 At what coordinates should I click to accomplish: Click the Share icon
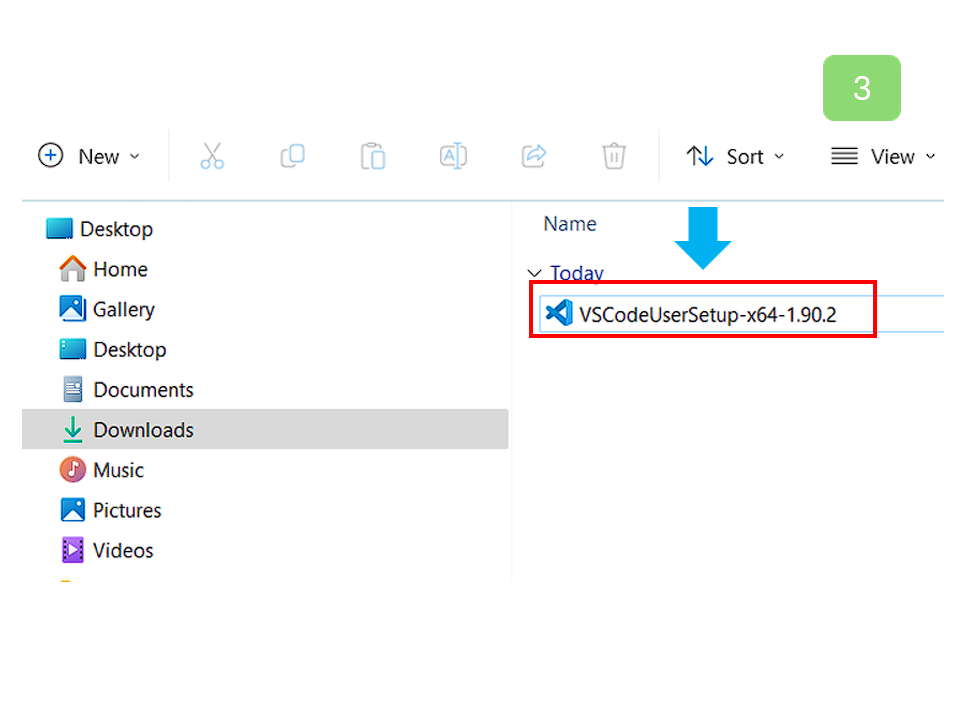click(x=534, y=156)
